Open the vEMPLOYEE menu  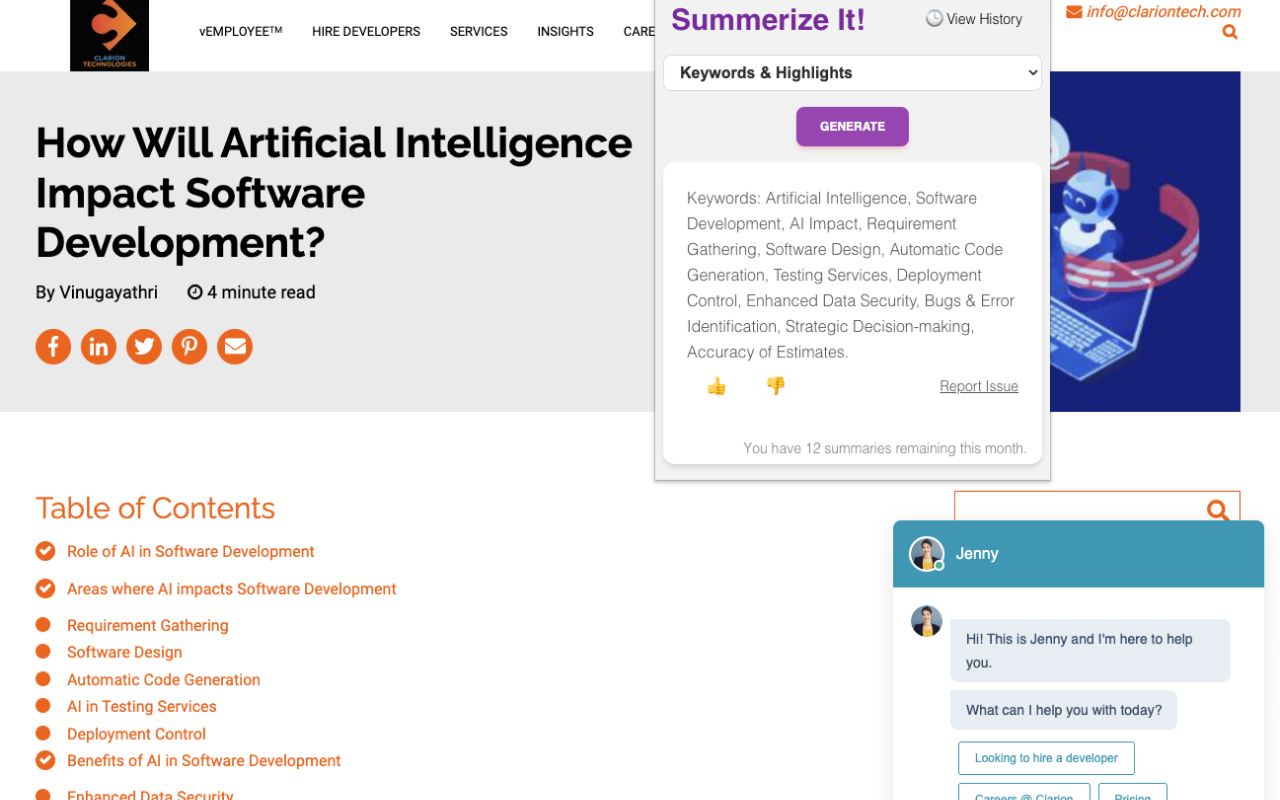241,32
